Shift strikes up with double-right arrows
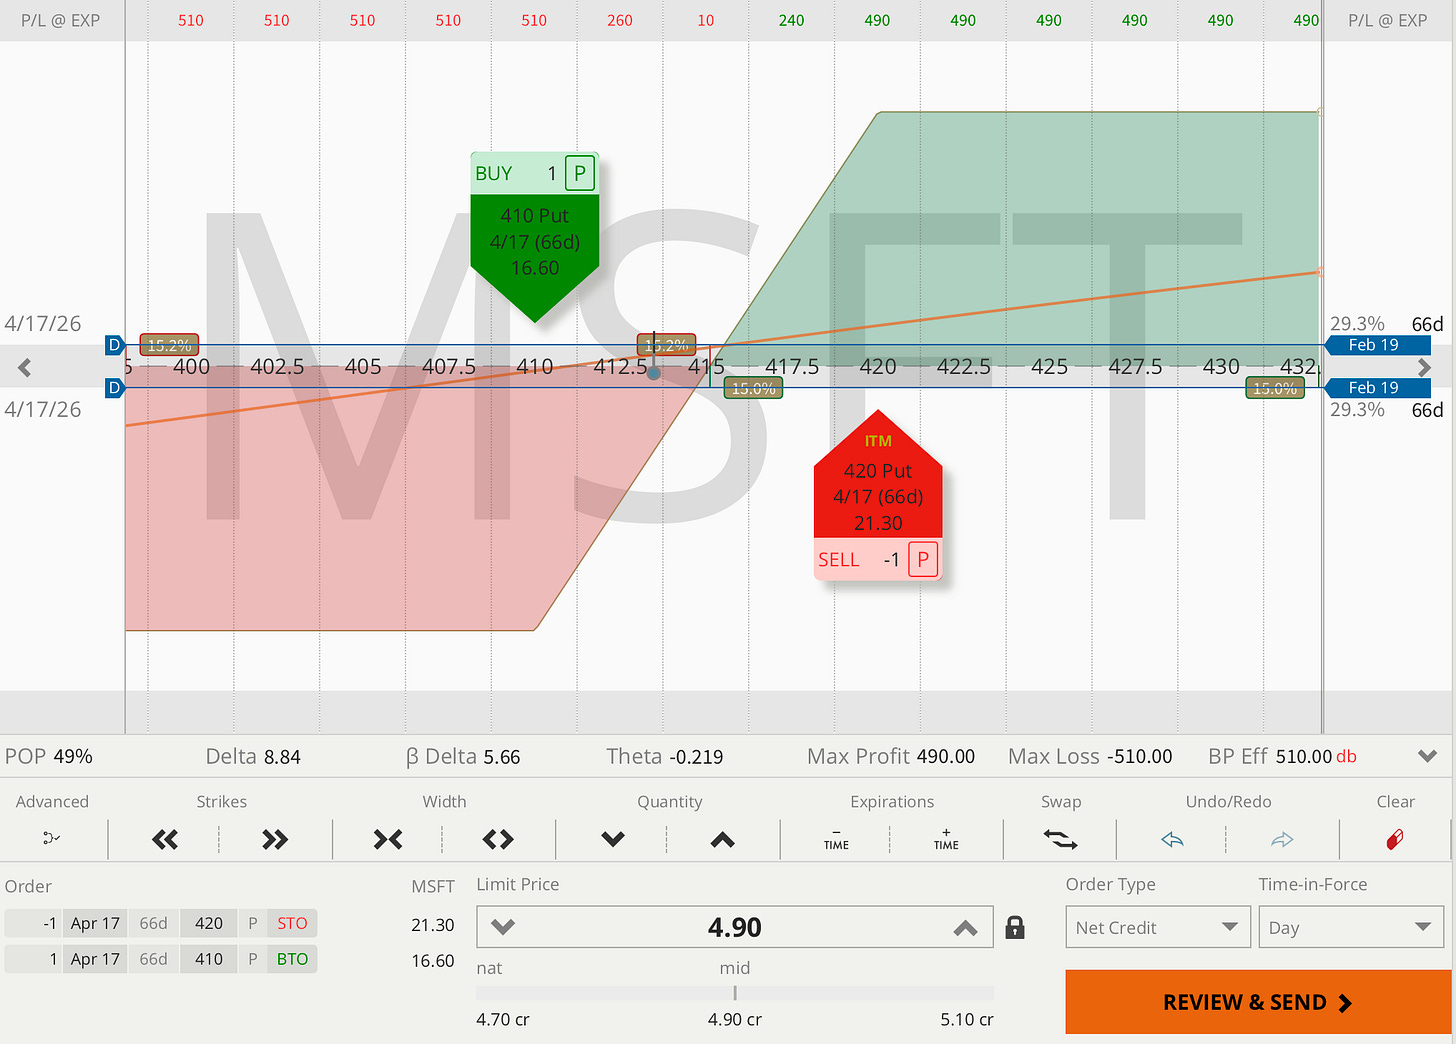This screenshot has height=1044, width=1456. click(275, 840)
